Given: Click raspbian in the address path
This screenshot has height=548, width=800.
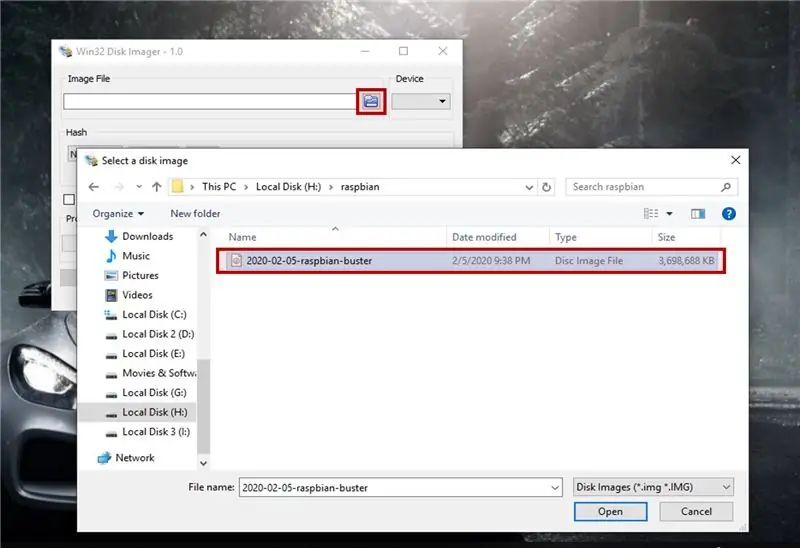Looking at the screenshot, I should [360, 187].
